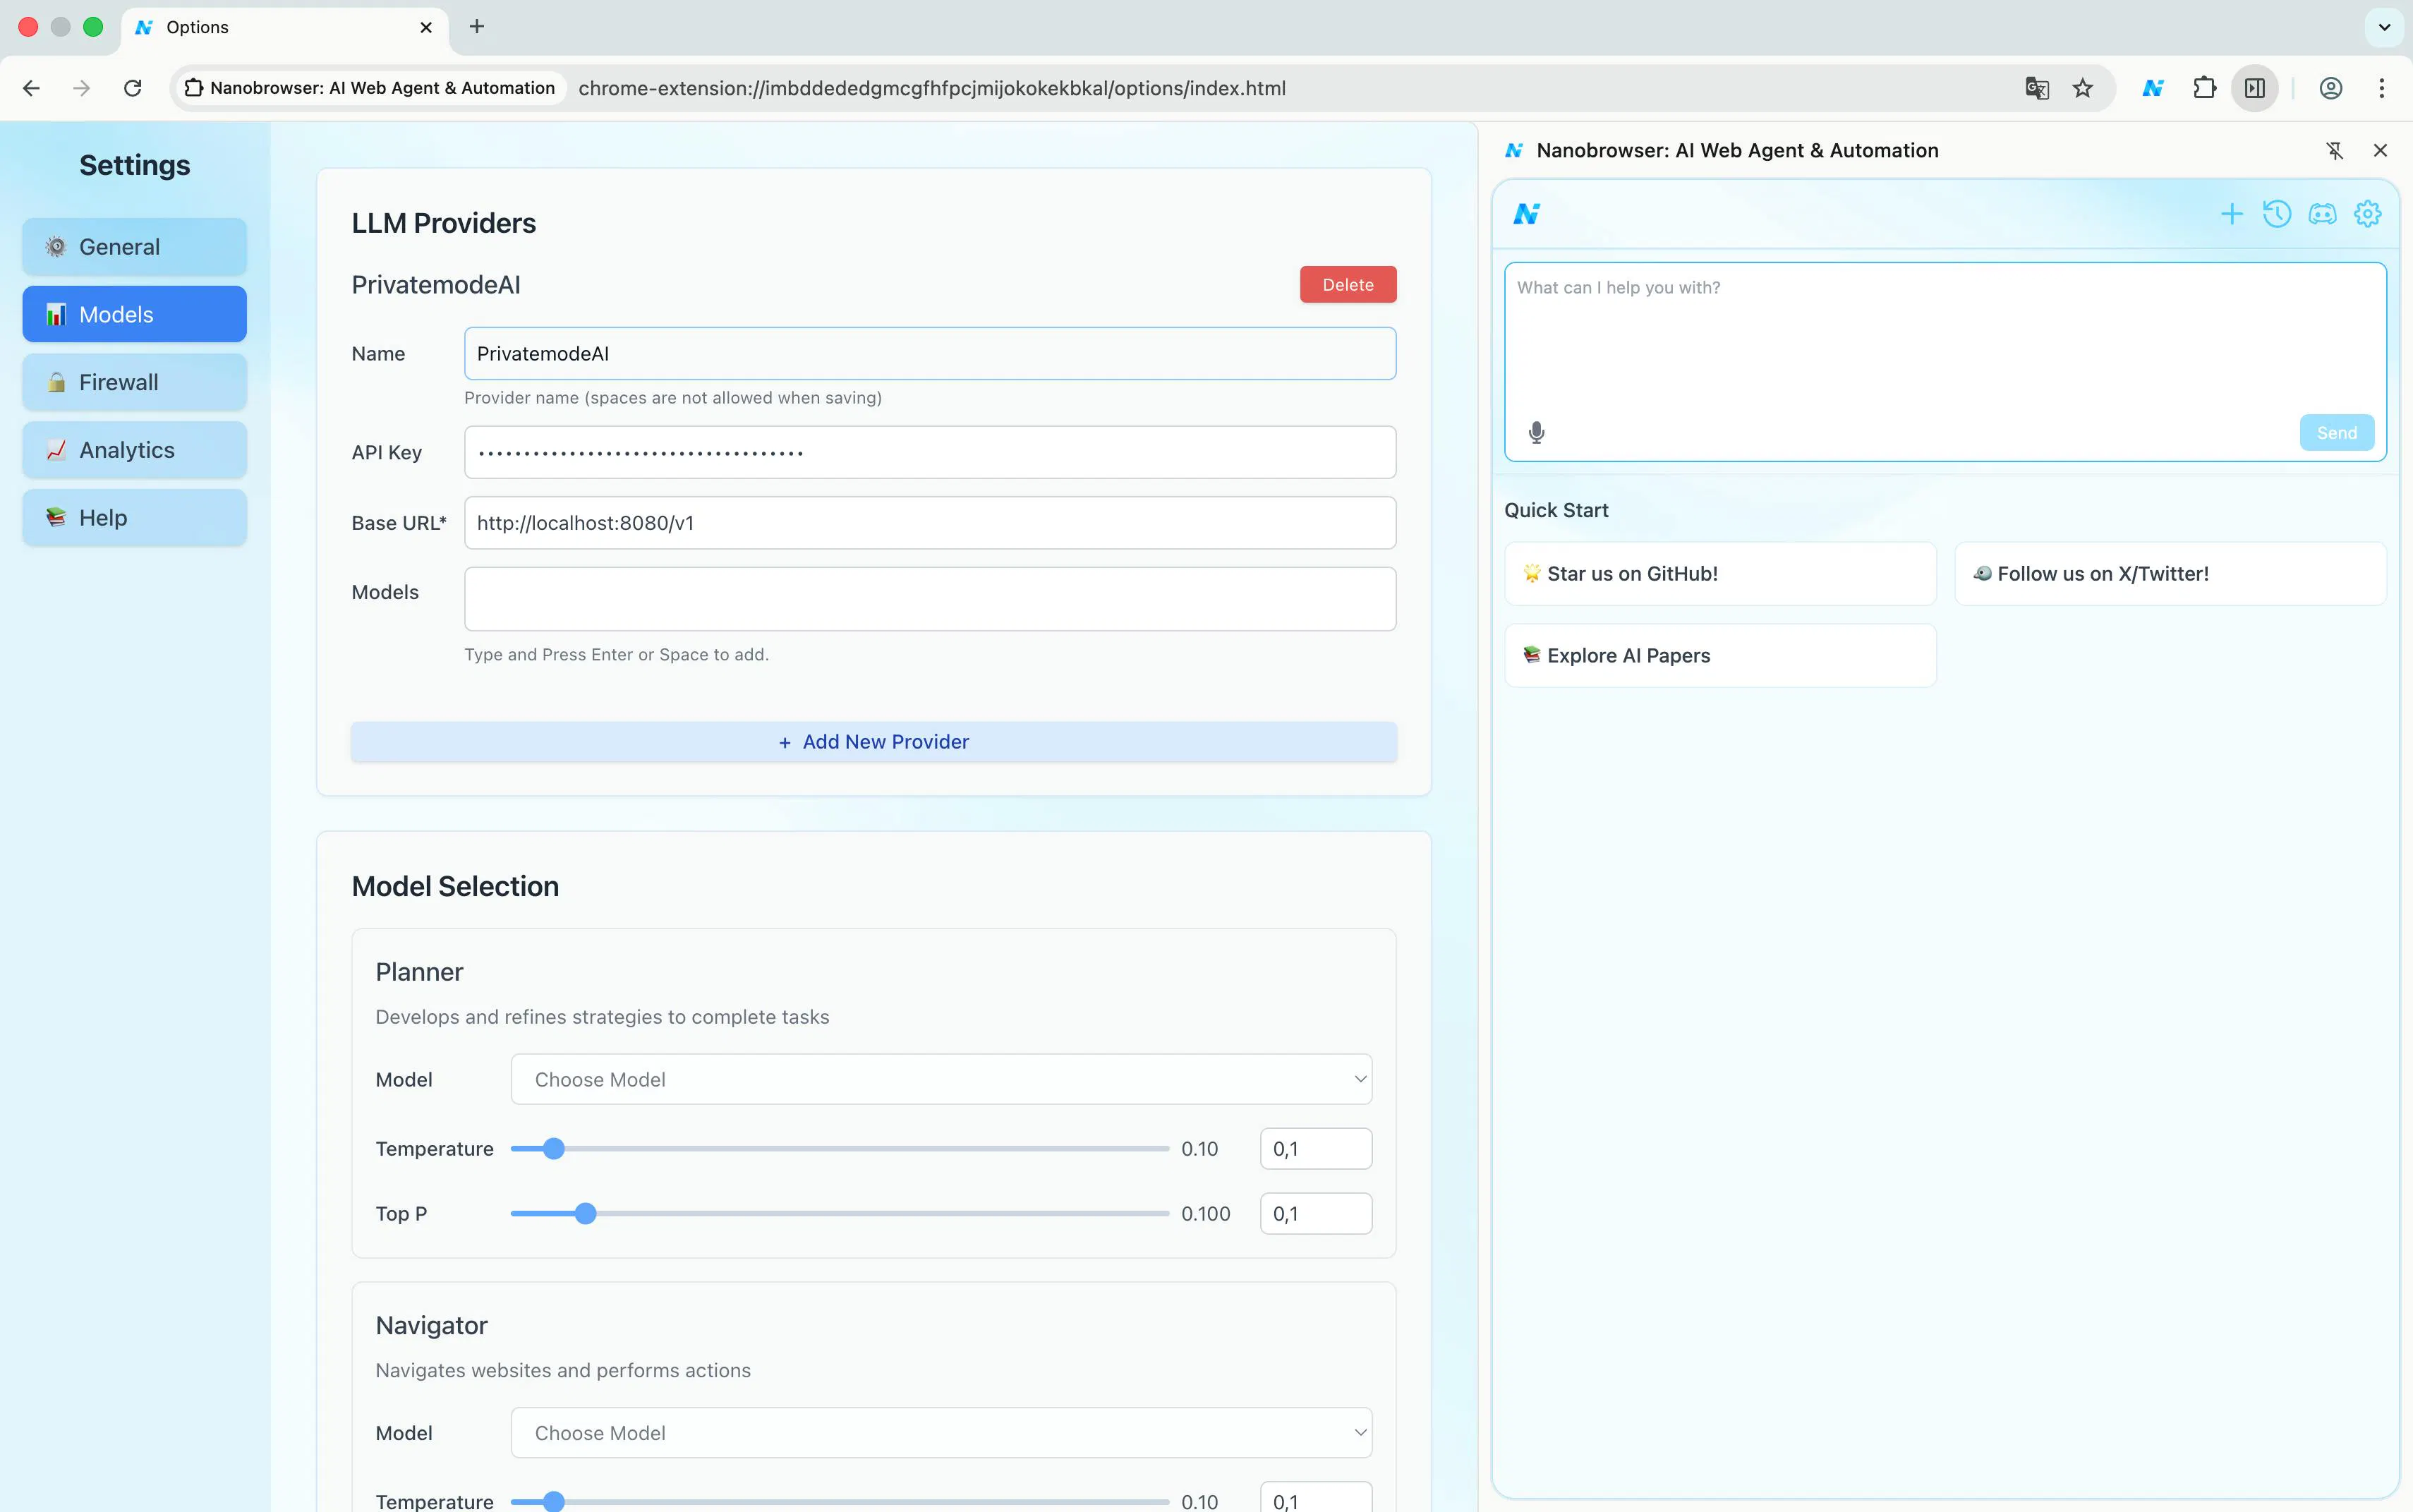
Task: Open the tab search chevron
Action: (x=2384, y=27)
